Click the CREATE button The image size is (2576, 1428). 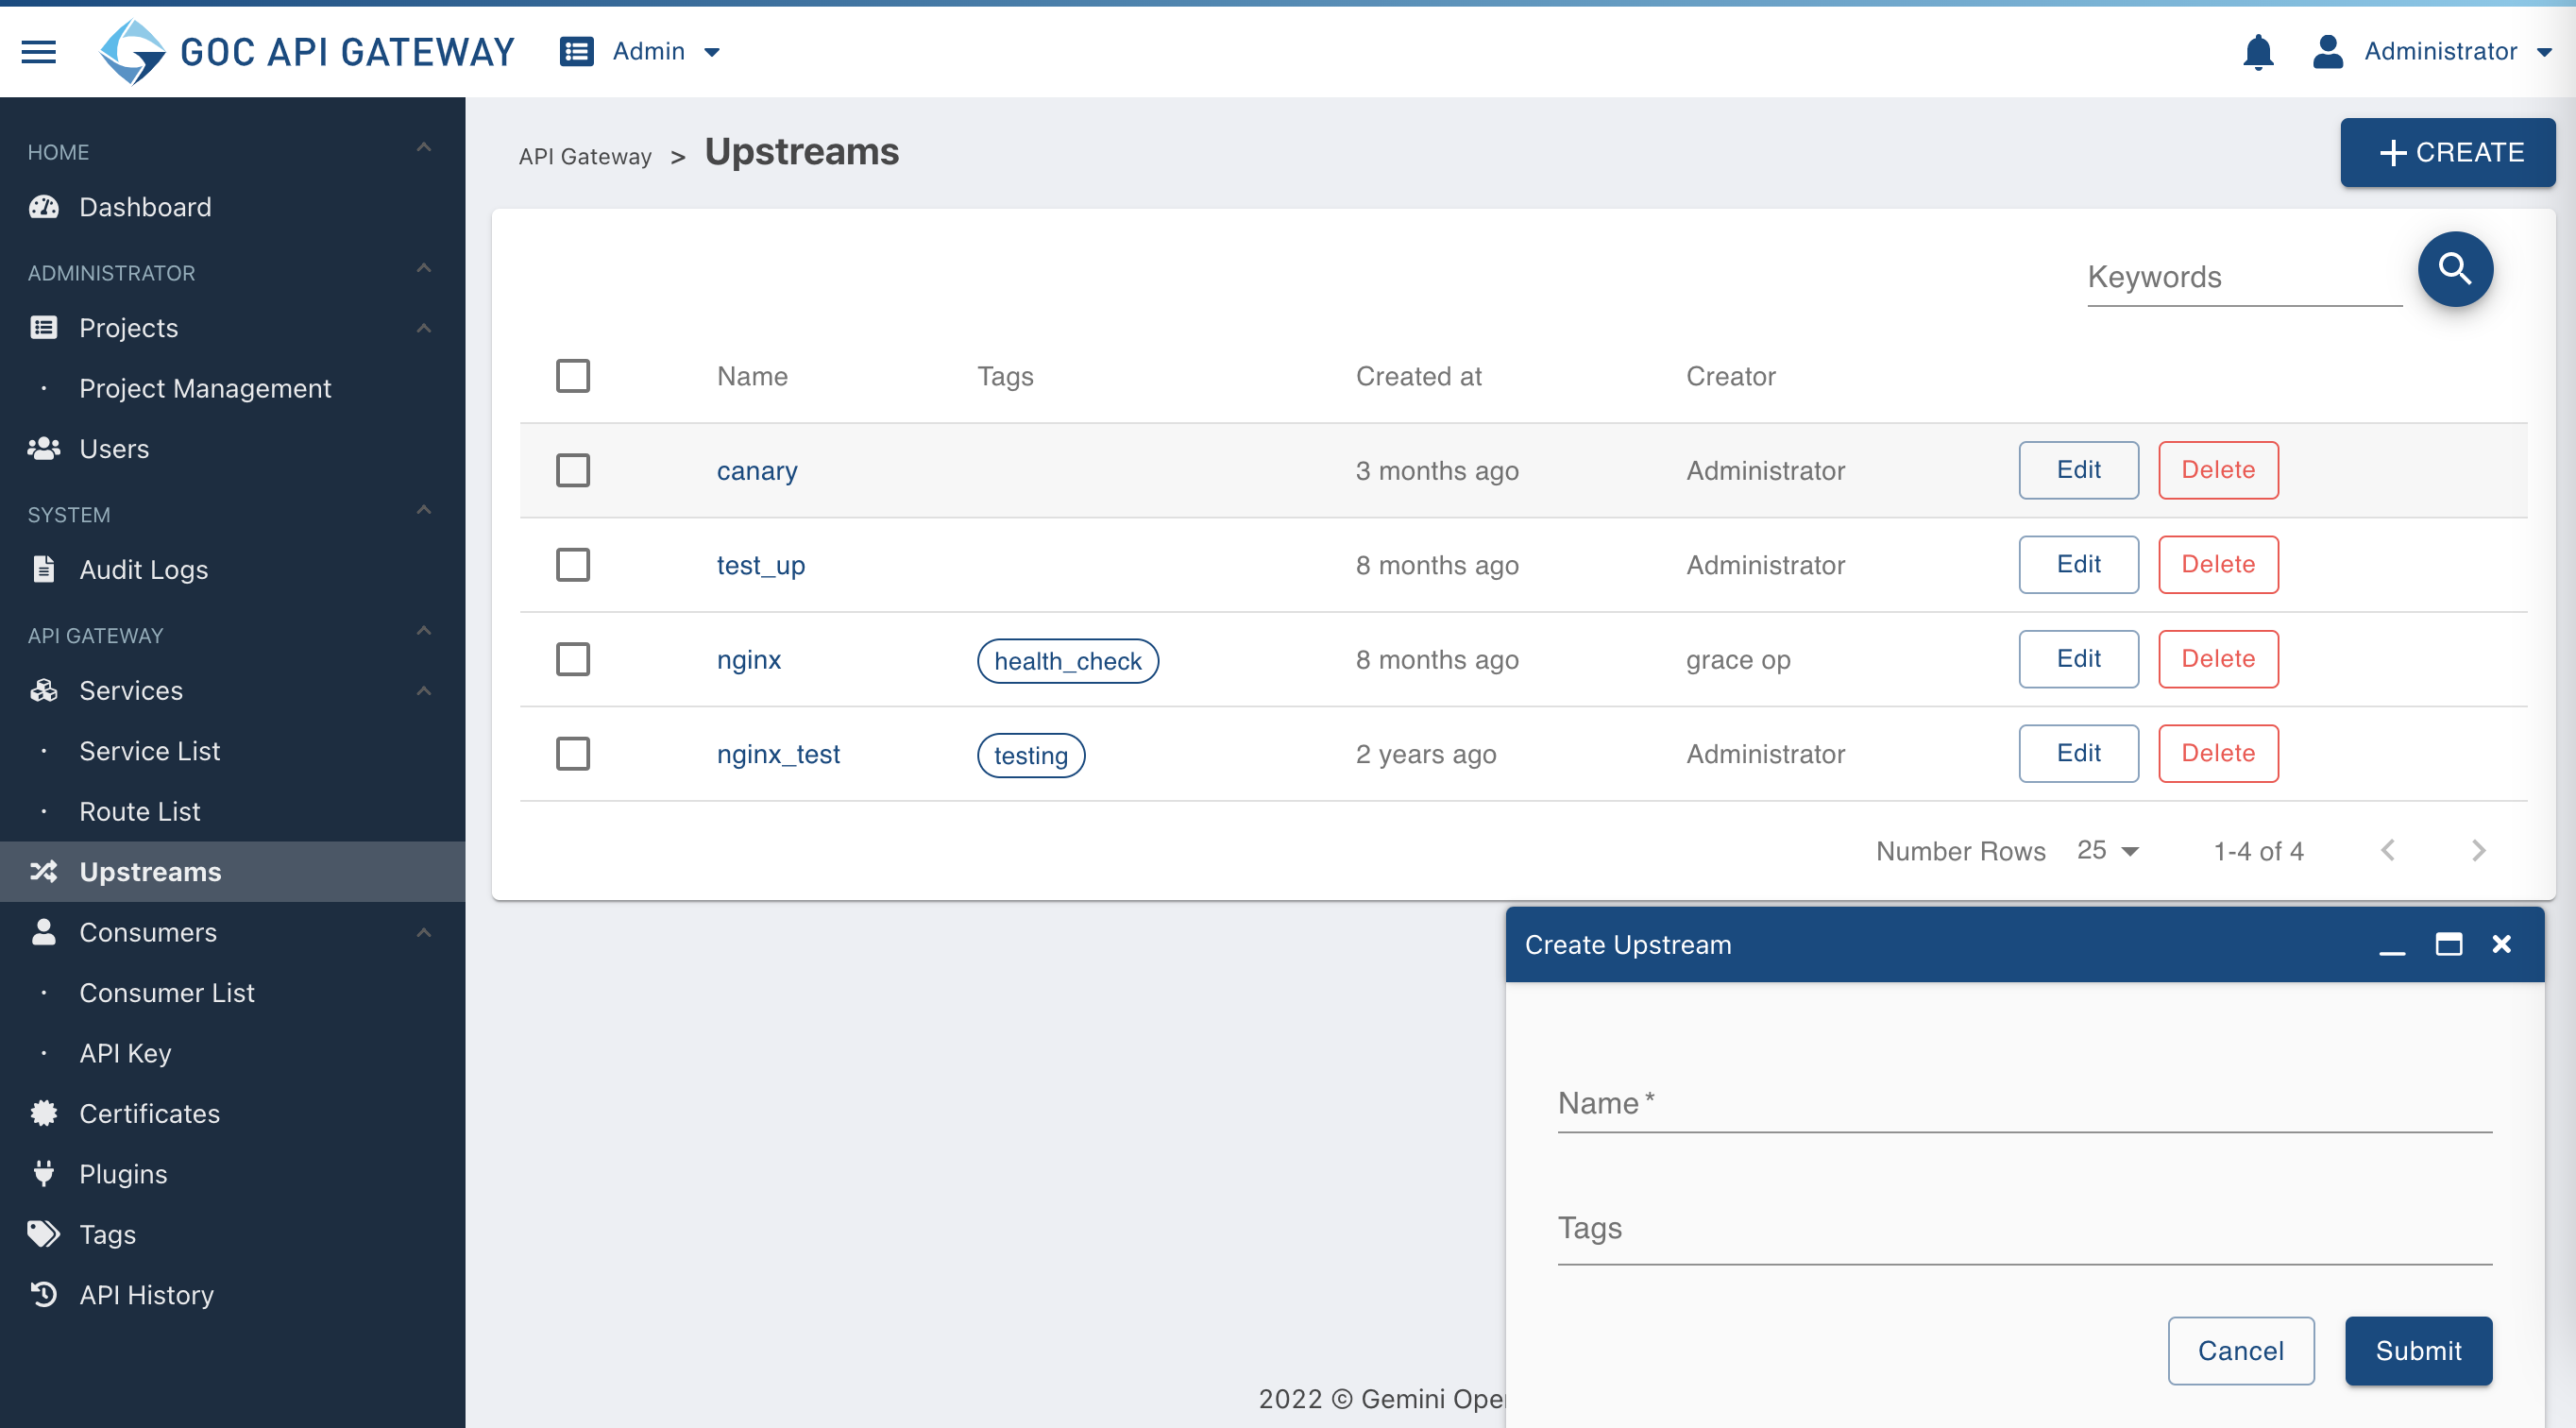coord(2447,152)
